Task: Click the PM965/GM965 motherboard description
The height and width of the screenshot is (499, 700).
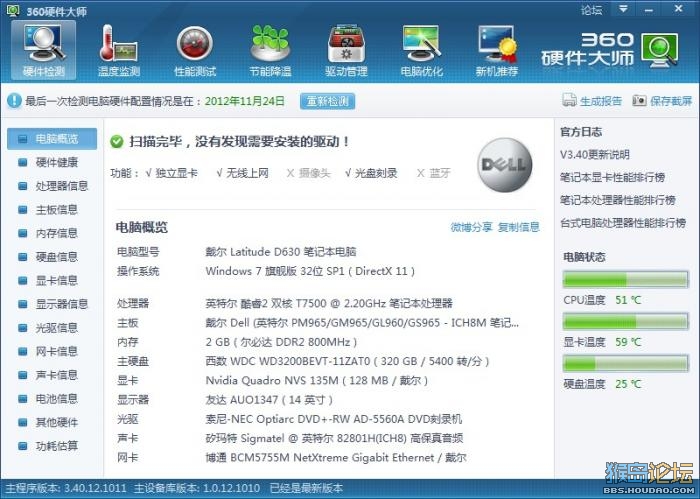Action: (362, 323)
